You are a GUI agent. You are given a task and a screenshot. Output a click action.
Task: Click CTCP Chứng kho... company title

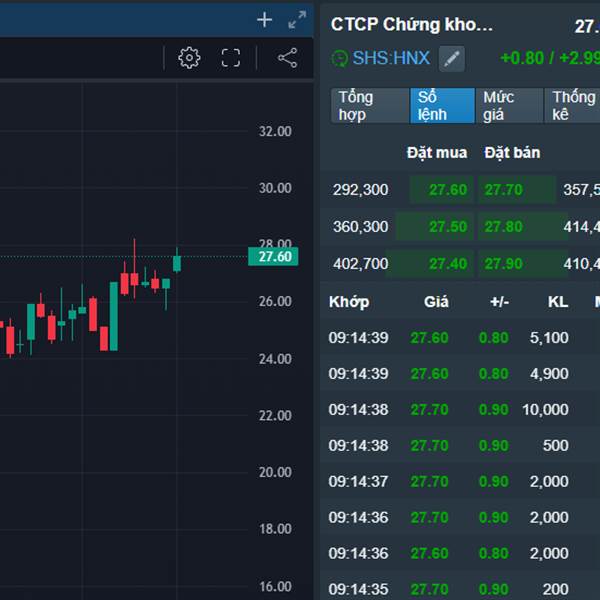[412, 24]
